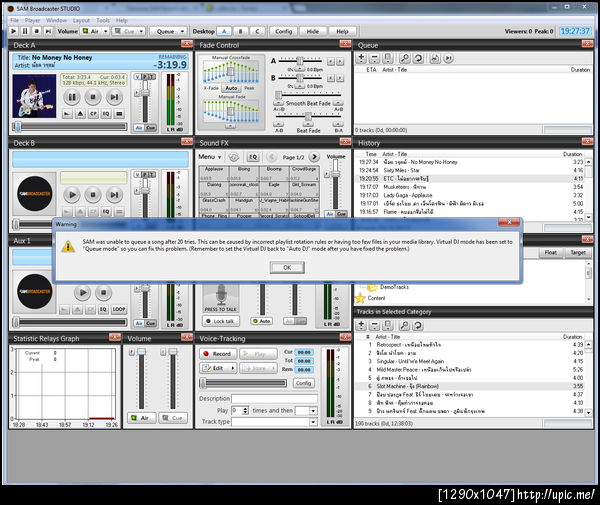The height and width of the screenshot is (505, 600).
Task: Toggle Cue output on Deck A
Action: tap(150, 128)
